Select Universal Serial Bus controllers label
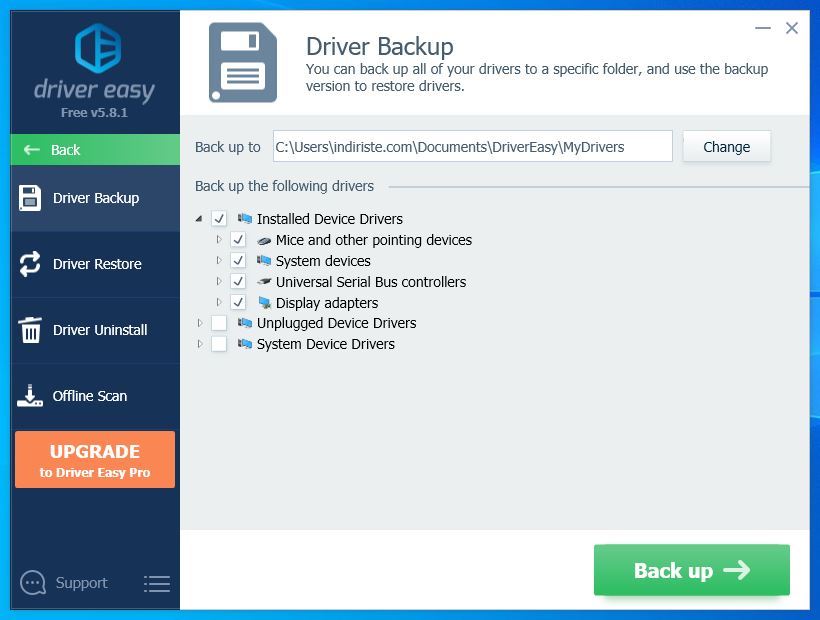Screen dimensions: 820x620 [x=371, y=282]
